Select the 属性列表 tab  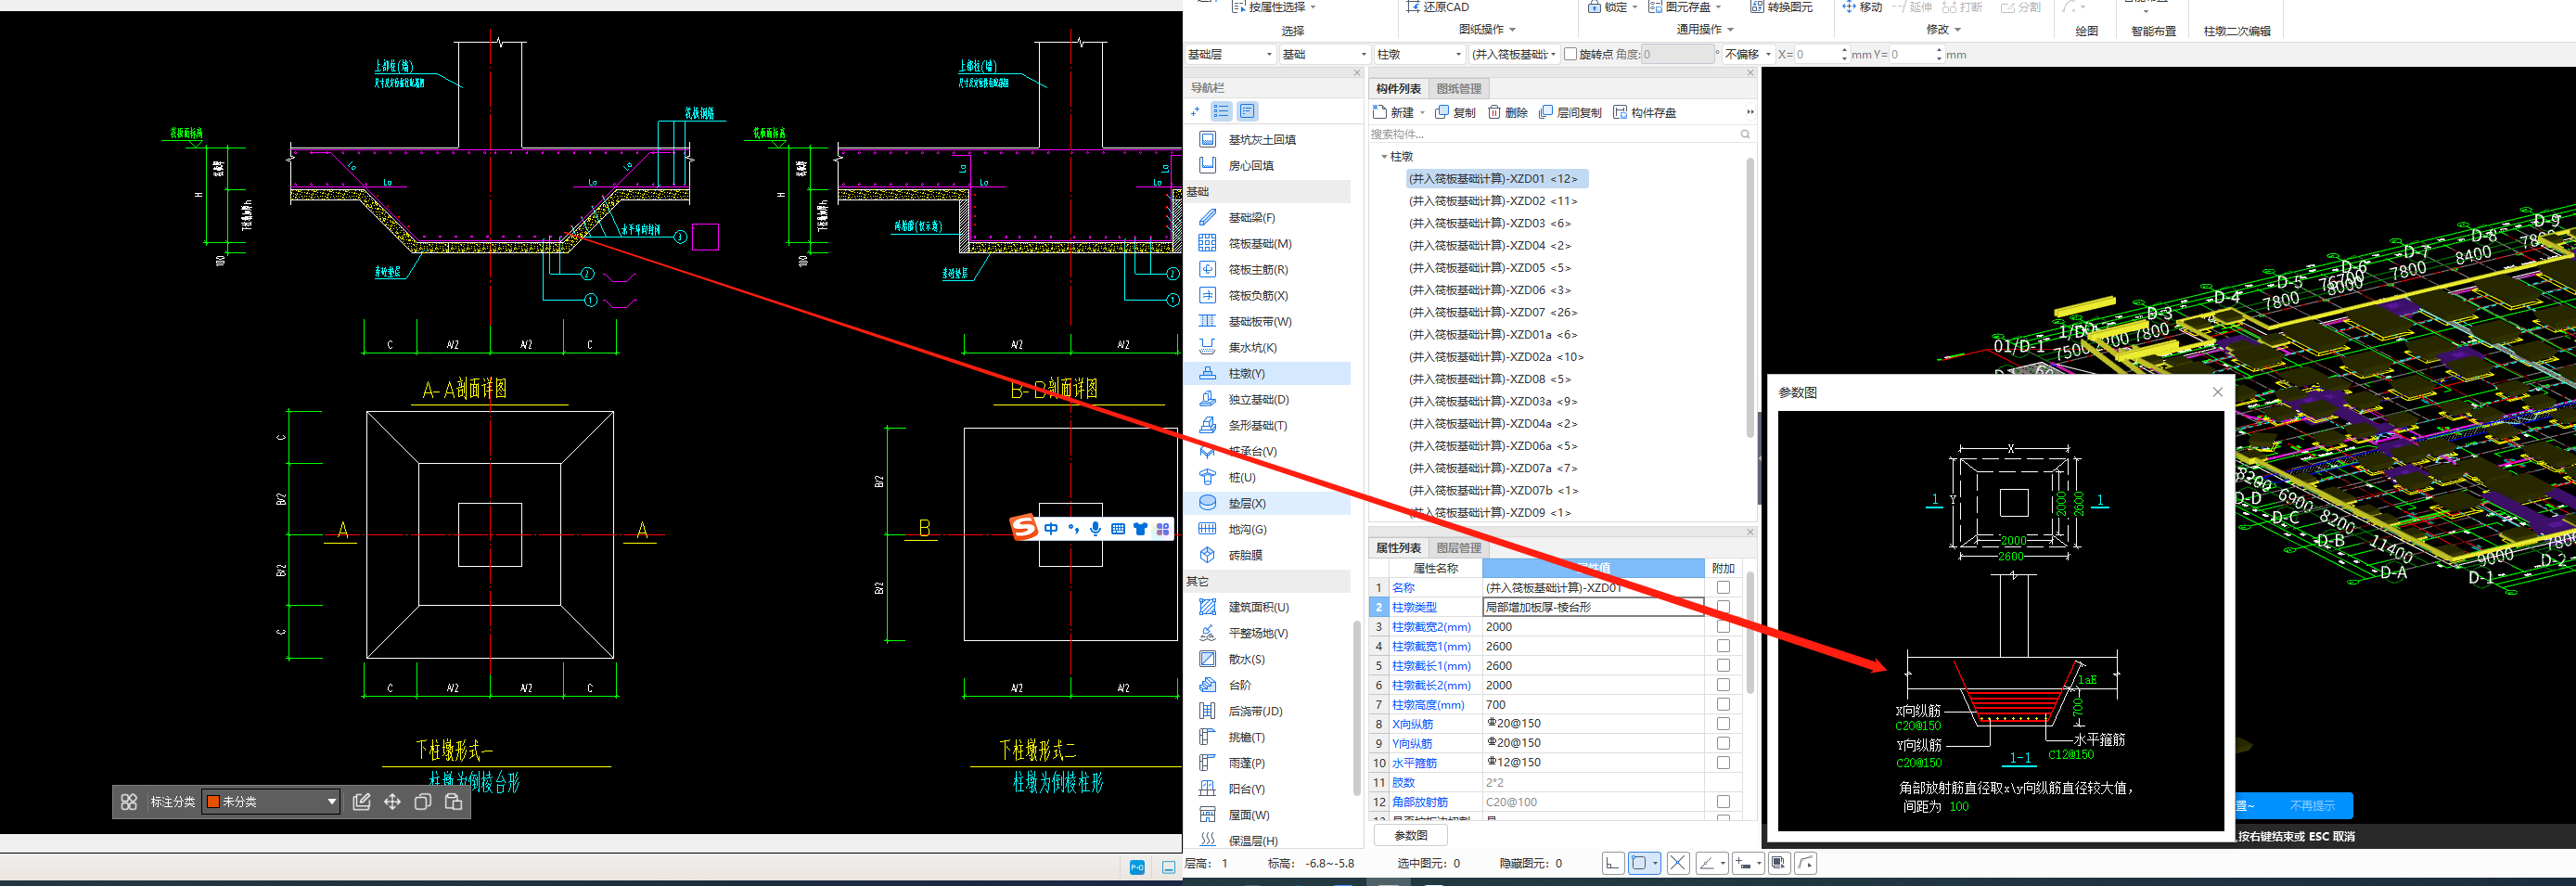[1398, 548]
